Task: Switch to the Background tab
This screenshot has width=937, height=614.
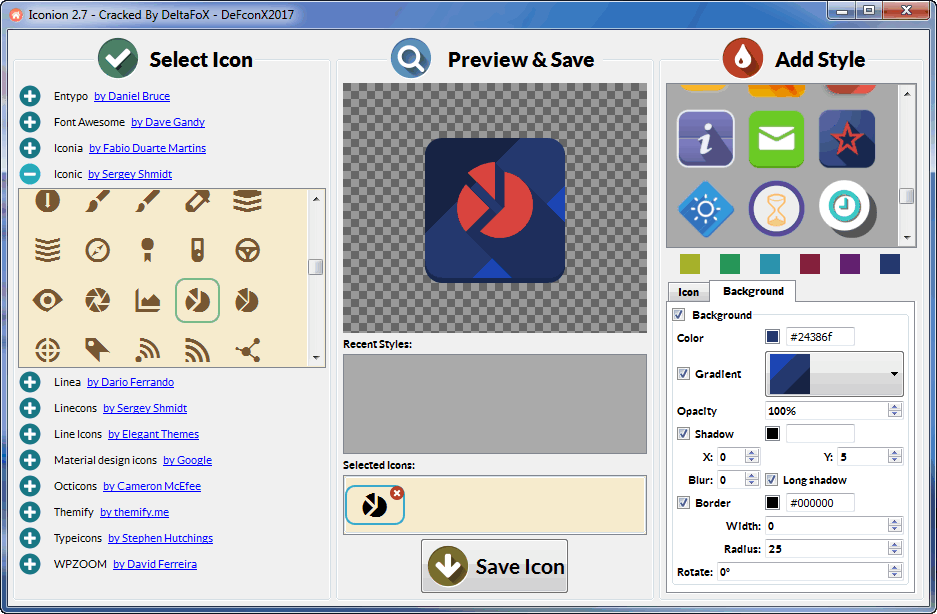Action: tap(753, 291)
